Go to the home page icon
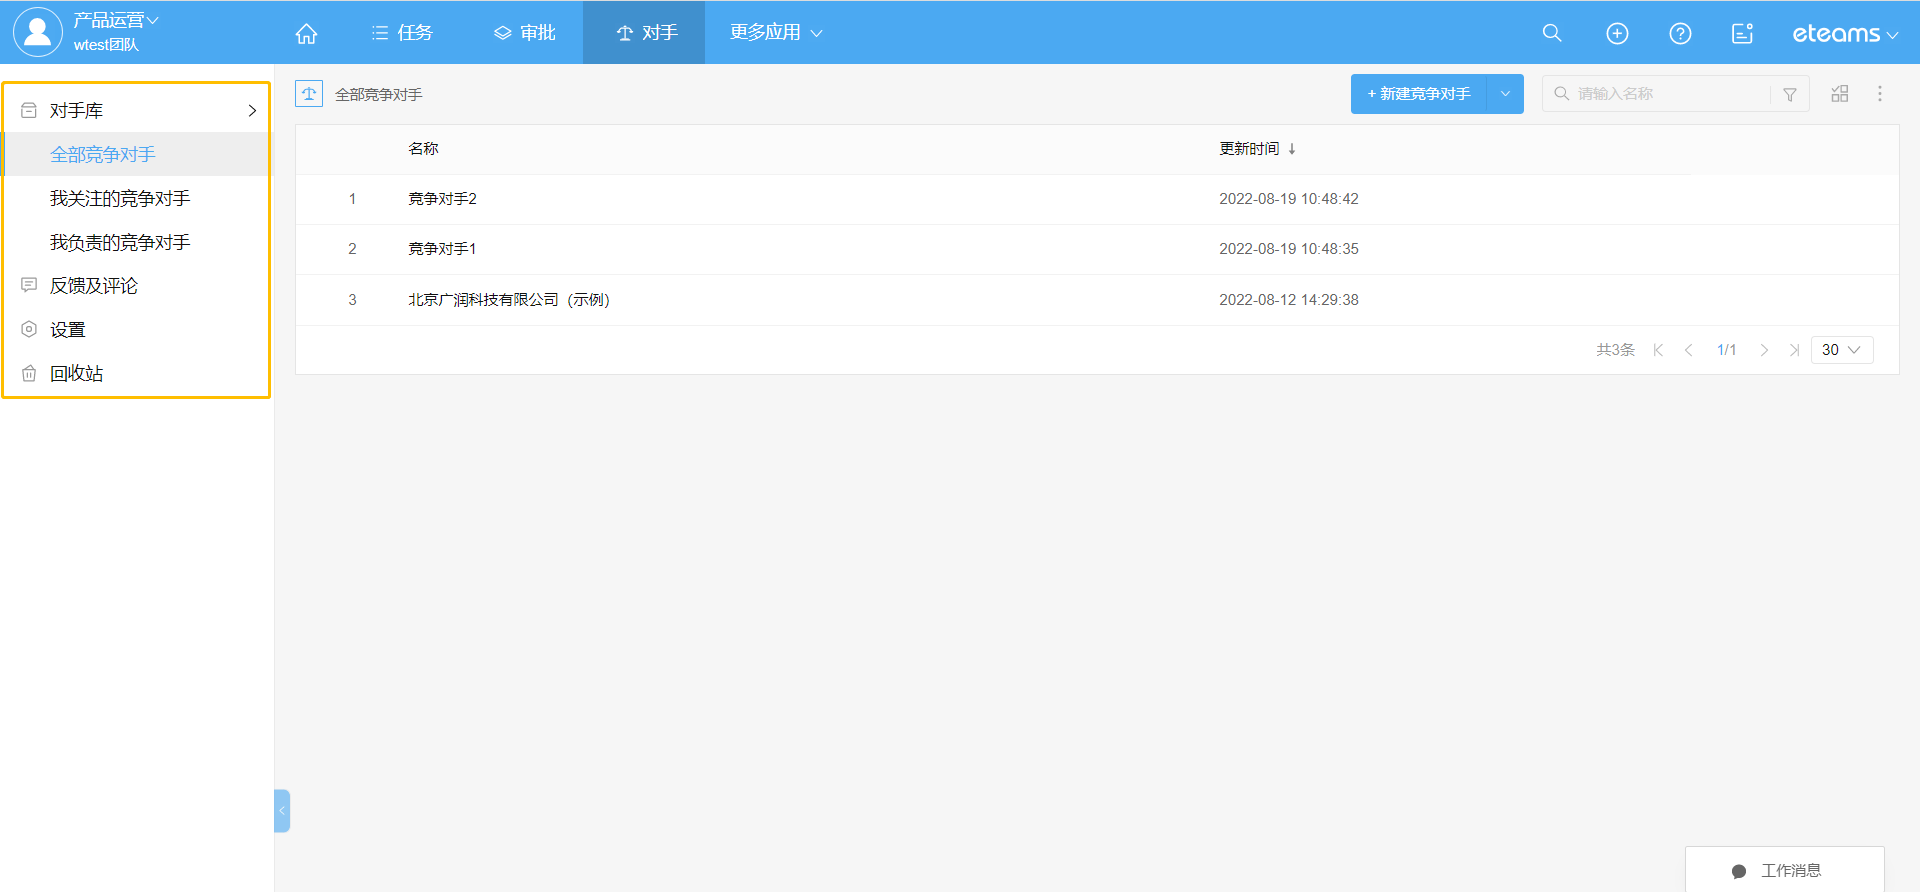 (x=306, y=33)
